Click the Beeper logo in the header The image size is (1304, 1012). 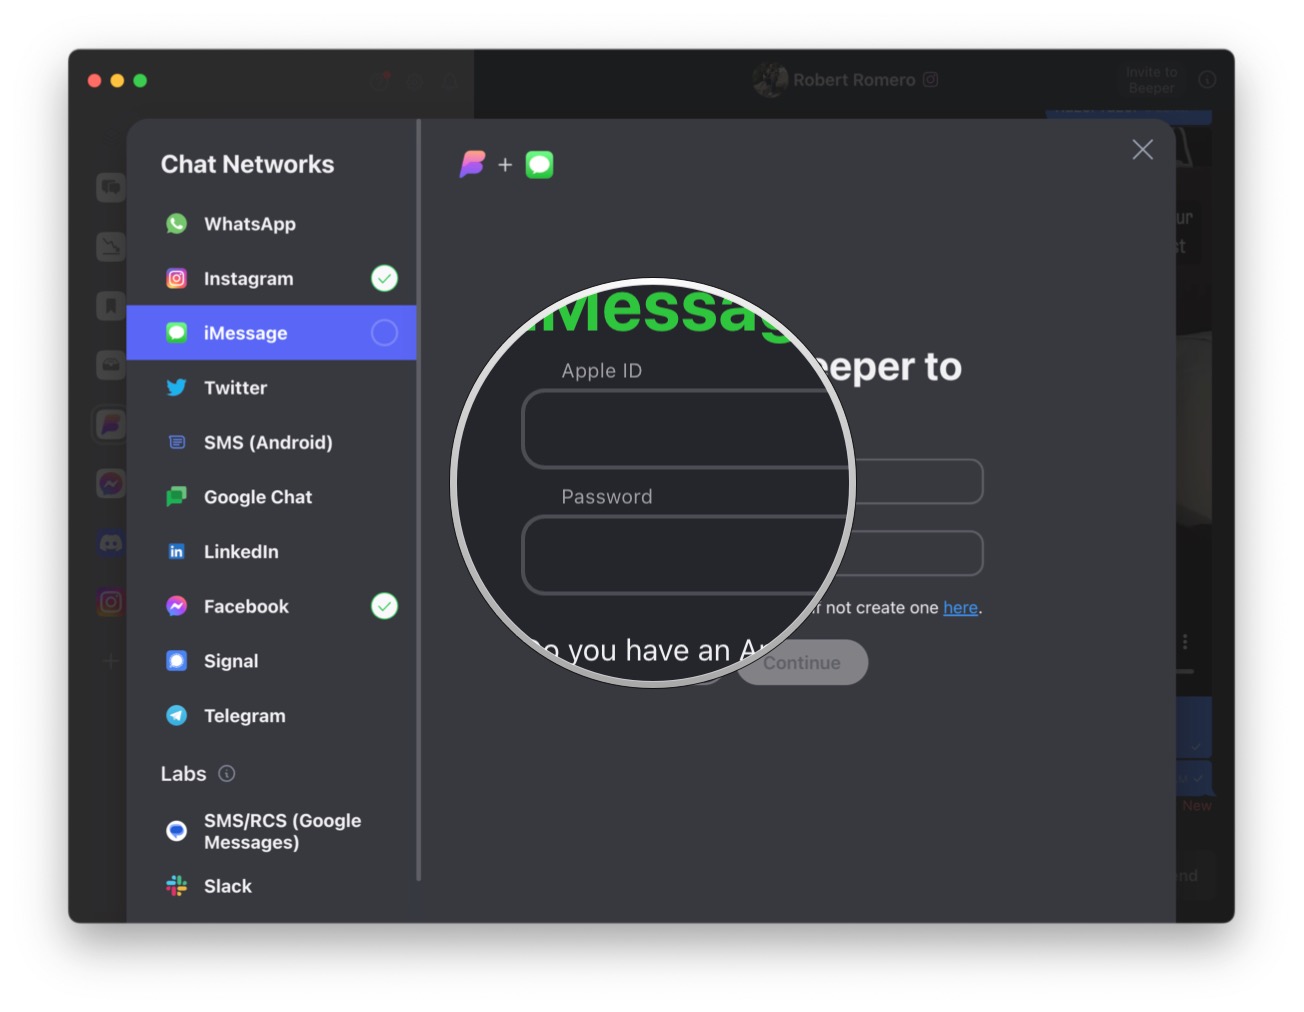click(x=473, y=164)
